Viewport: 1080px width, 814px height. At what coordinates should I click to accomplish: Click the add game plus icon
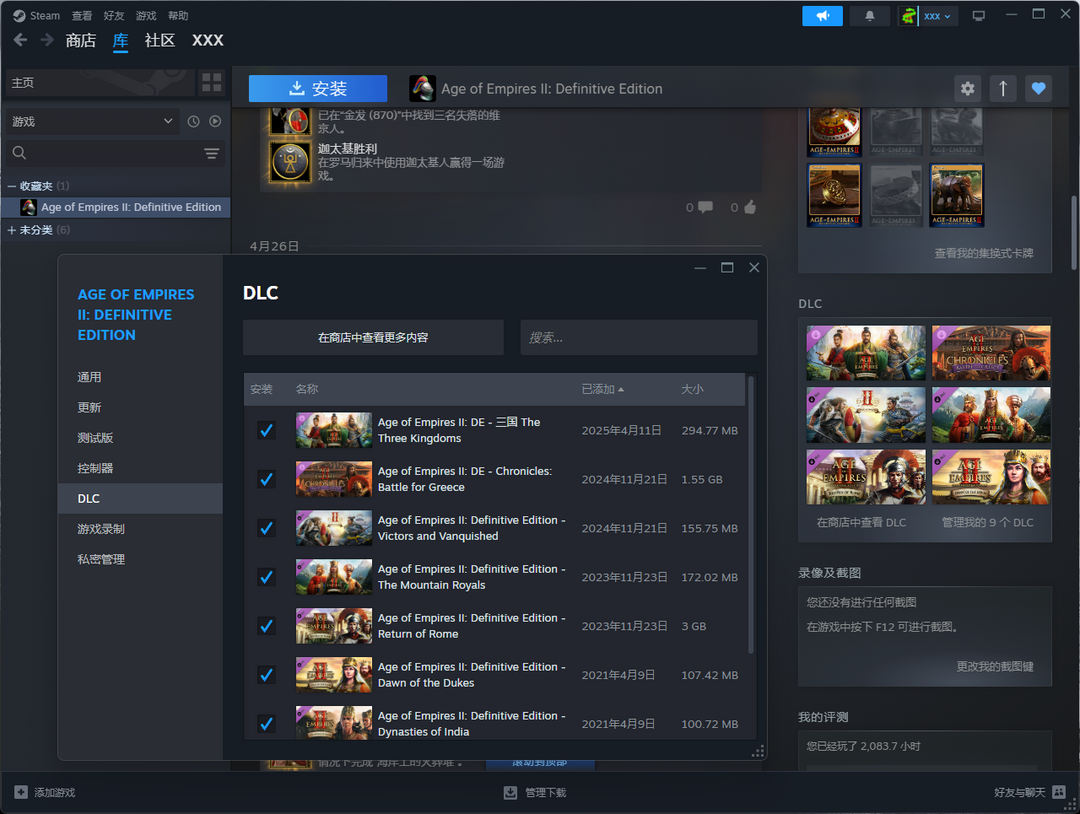[x=21, y=792]
